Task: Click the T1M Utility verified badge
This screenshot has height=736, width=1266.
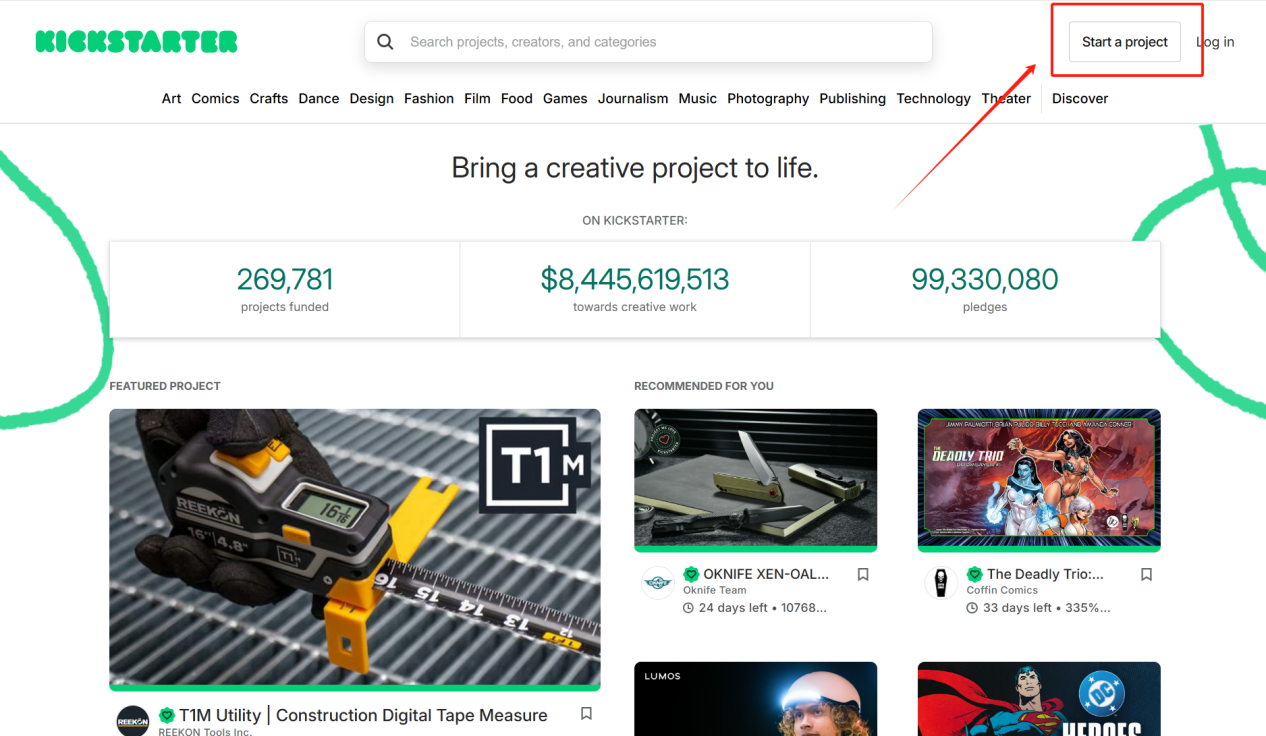Action: click(x=167, y=715)
